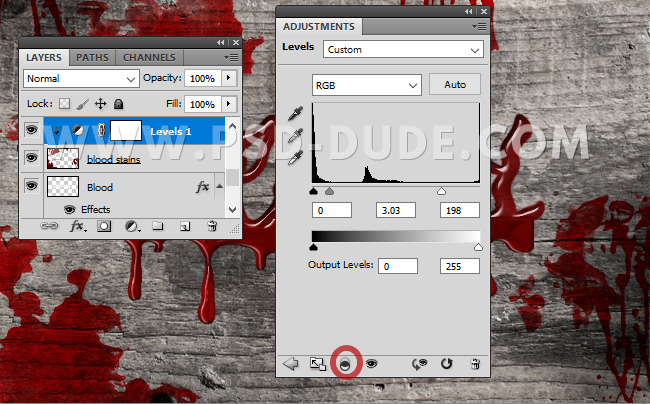The image size is (650, 404).
Task: Create a new layer
Action: click(185, 226)
